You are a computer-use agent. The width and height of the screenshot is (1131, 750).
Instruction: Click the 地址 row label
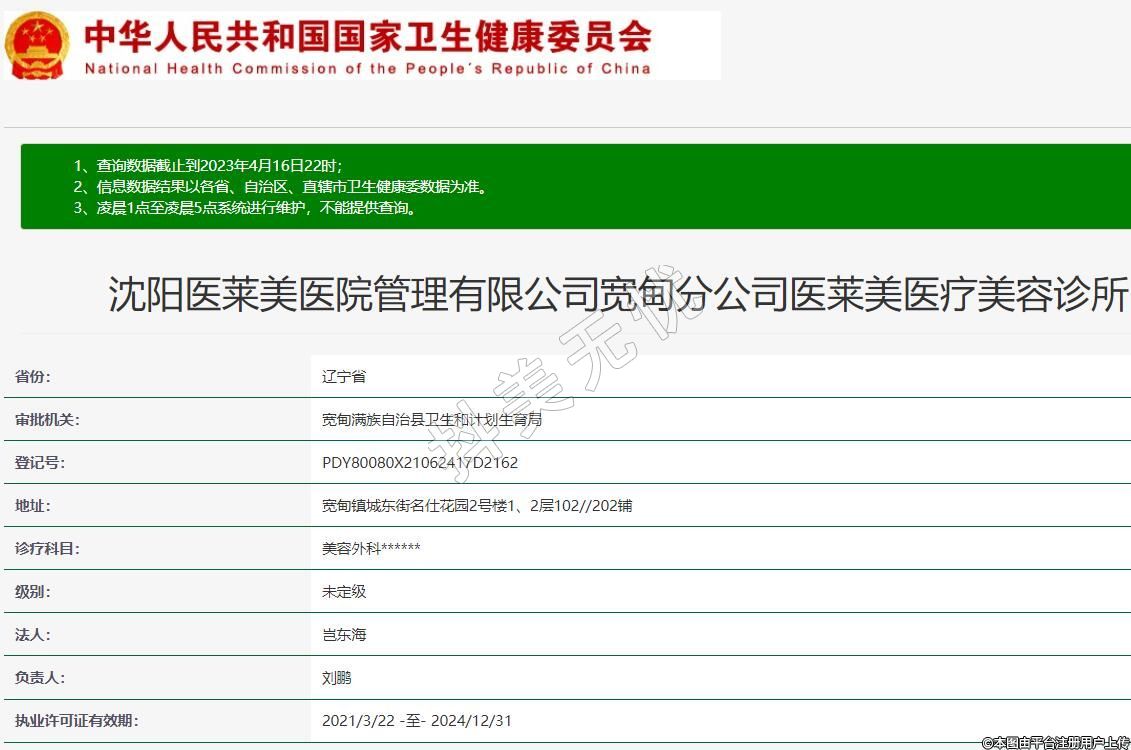click(32, 506)
